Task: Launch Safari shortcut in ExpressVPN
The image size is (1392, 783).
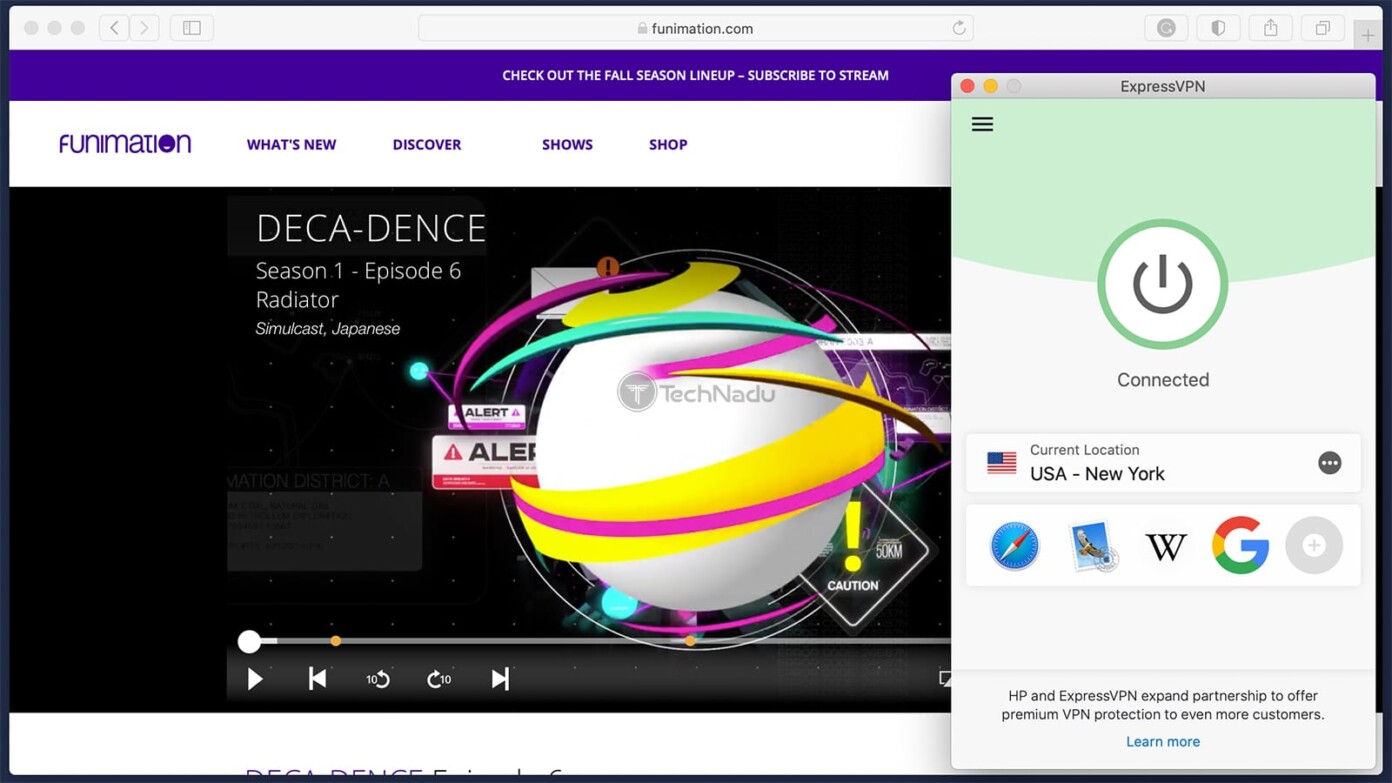Action: point(1014,546)
